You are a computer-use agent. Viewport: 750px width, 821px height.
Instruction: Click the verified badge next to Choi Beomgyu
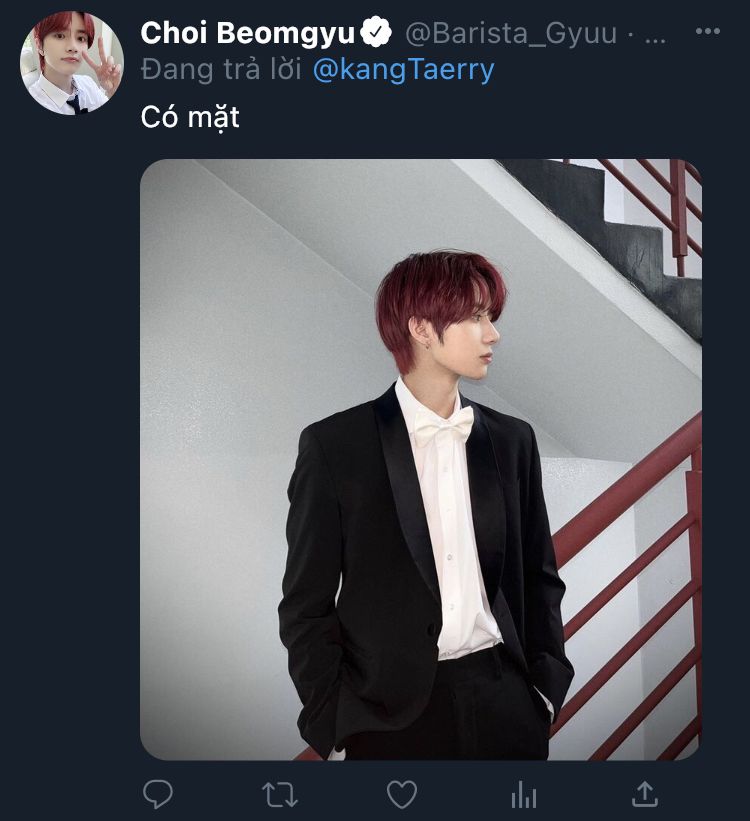pos(376,33)
